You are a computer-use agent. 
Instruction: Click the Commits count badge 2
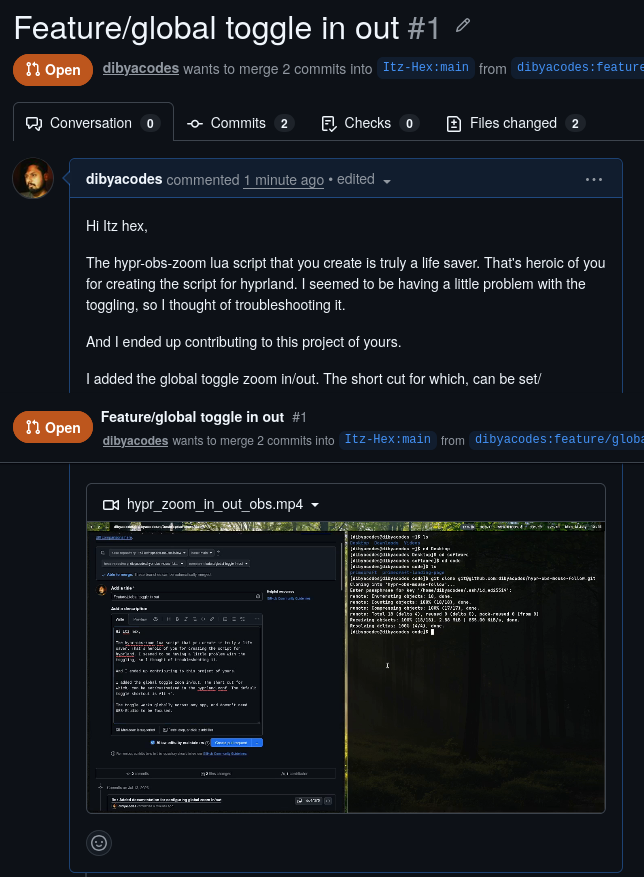pyautogui.click(x=284, y=124)
